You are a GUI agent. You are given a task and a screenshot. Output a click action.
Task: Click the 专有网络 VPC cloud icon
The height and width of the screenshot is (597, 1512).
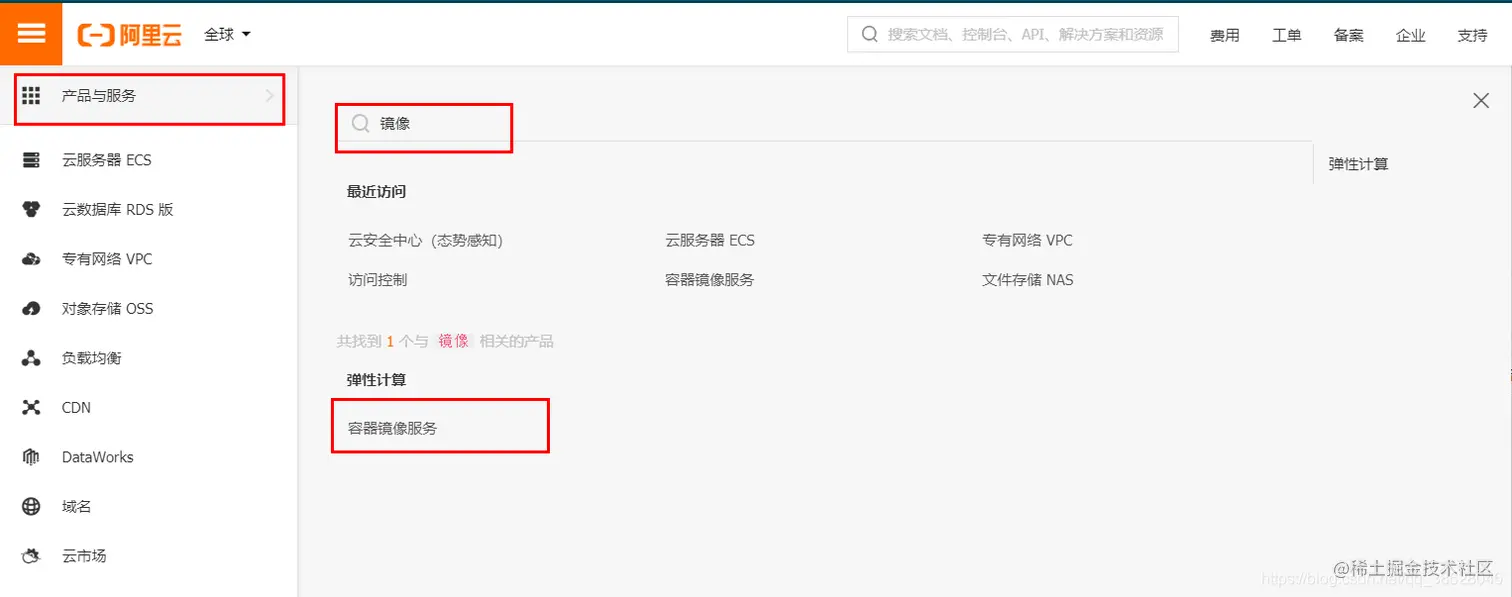pyautogui.click(x=31, y=259)
